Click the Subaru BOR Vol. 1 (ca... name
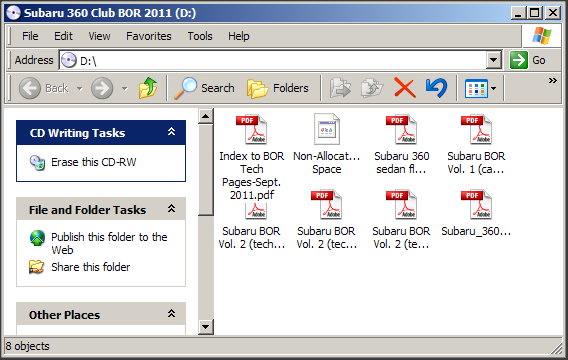568x360 pixels. click(476, 163)
